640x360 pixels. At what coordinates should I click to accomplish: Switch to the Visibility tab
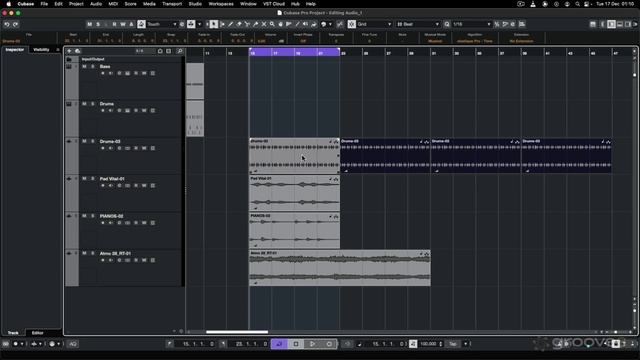click(41, 50)
